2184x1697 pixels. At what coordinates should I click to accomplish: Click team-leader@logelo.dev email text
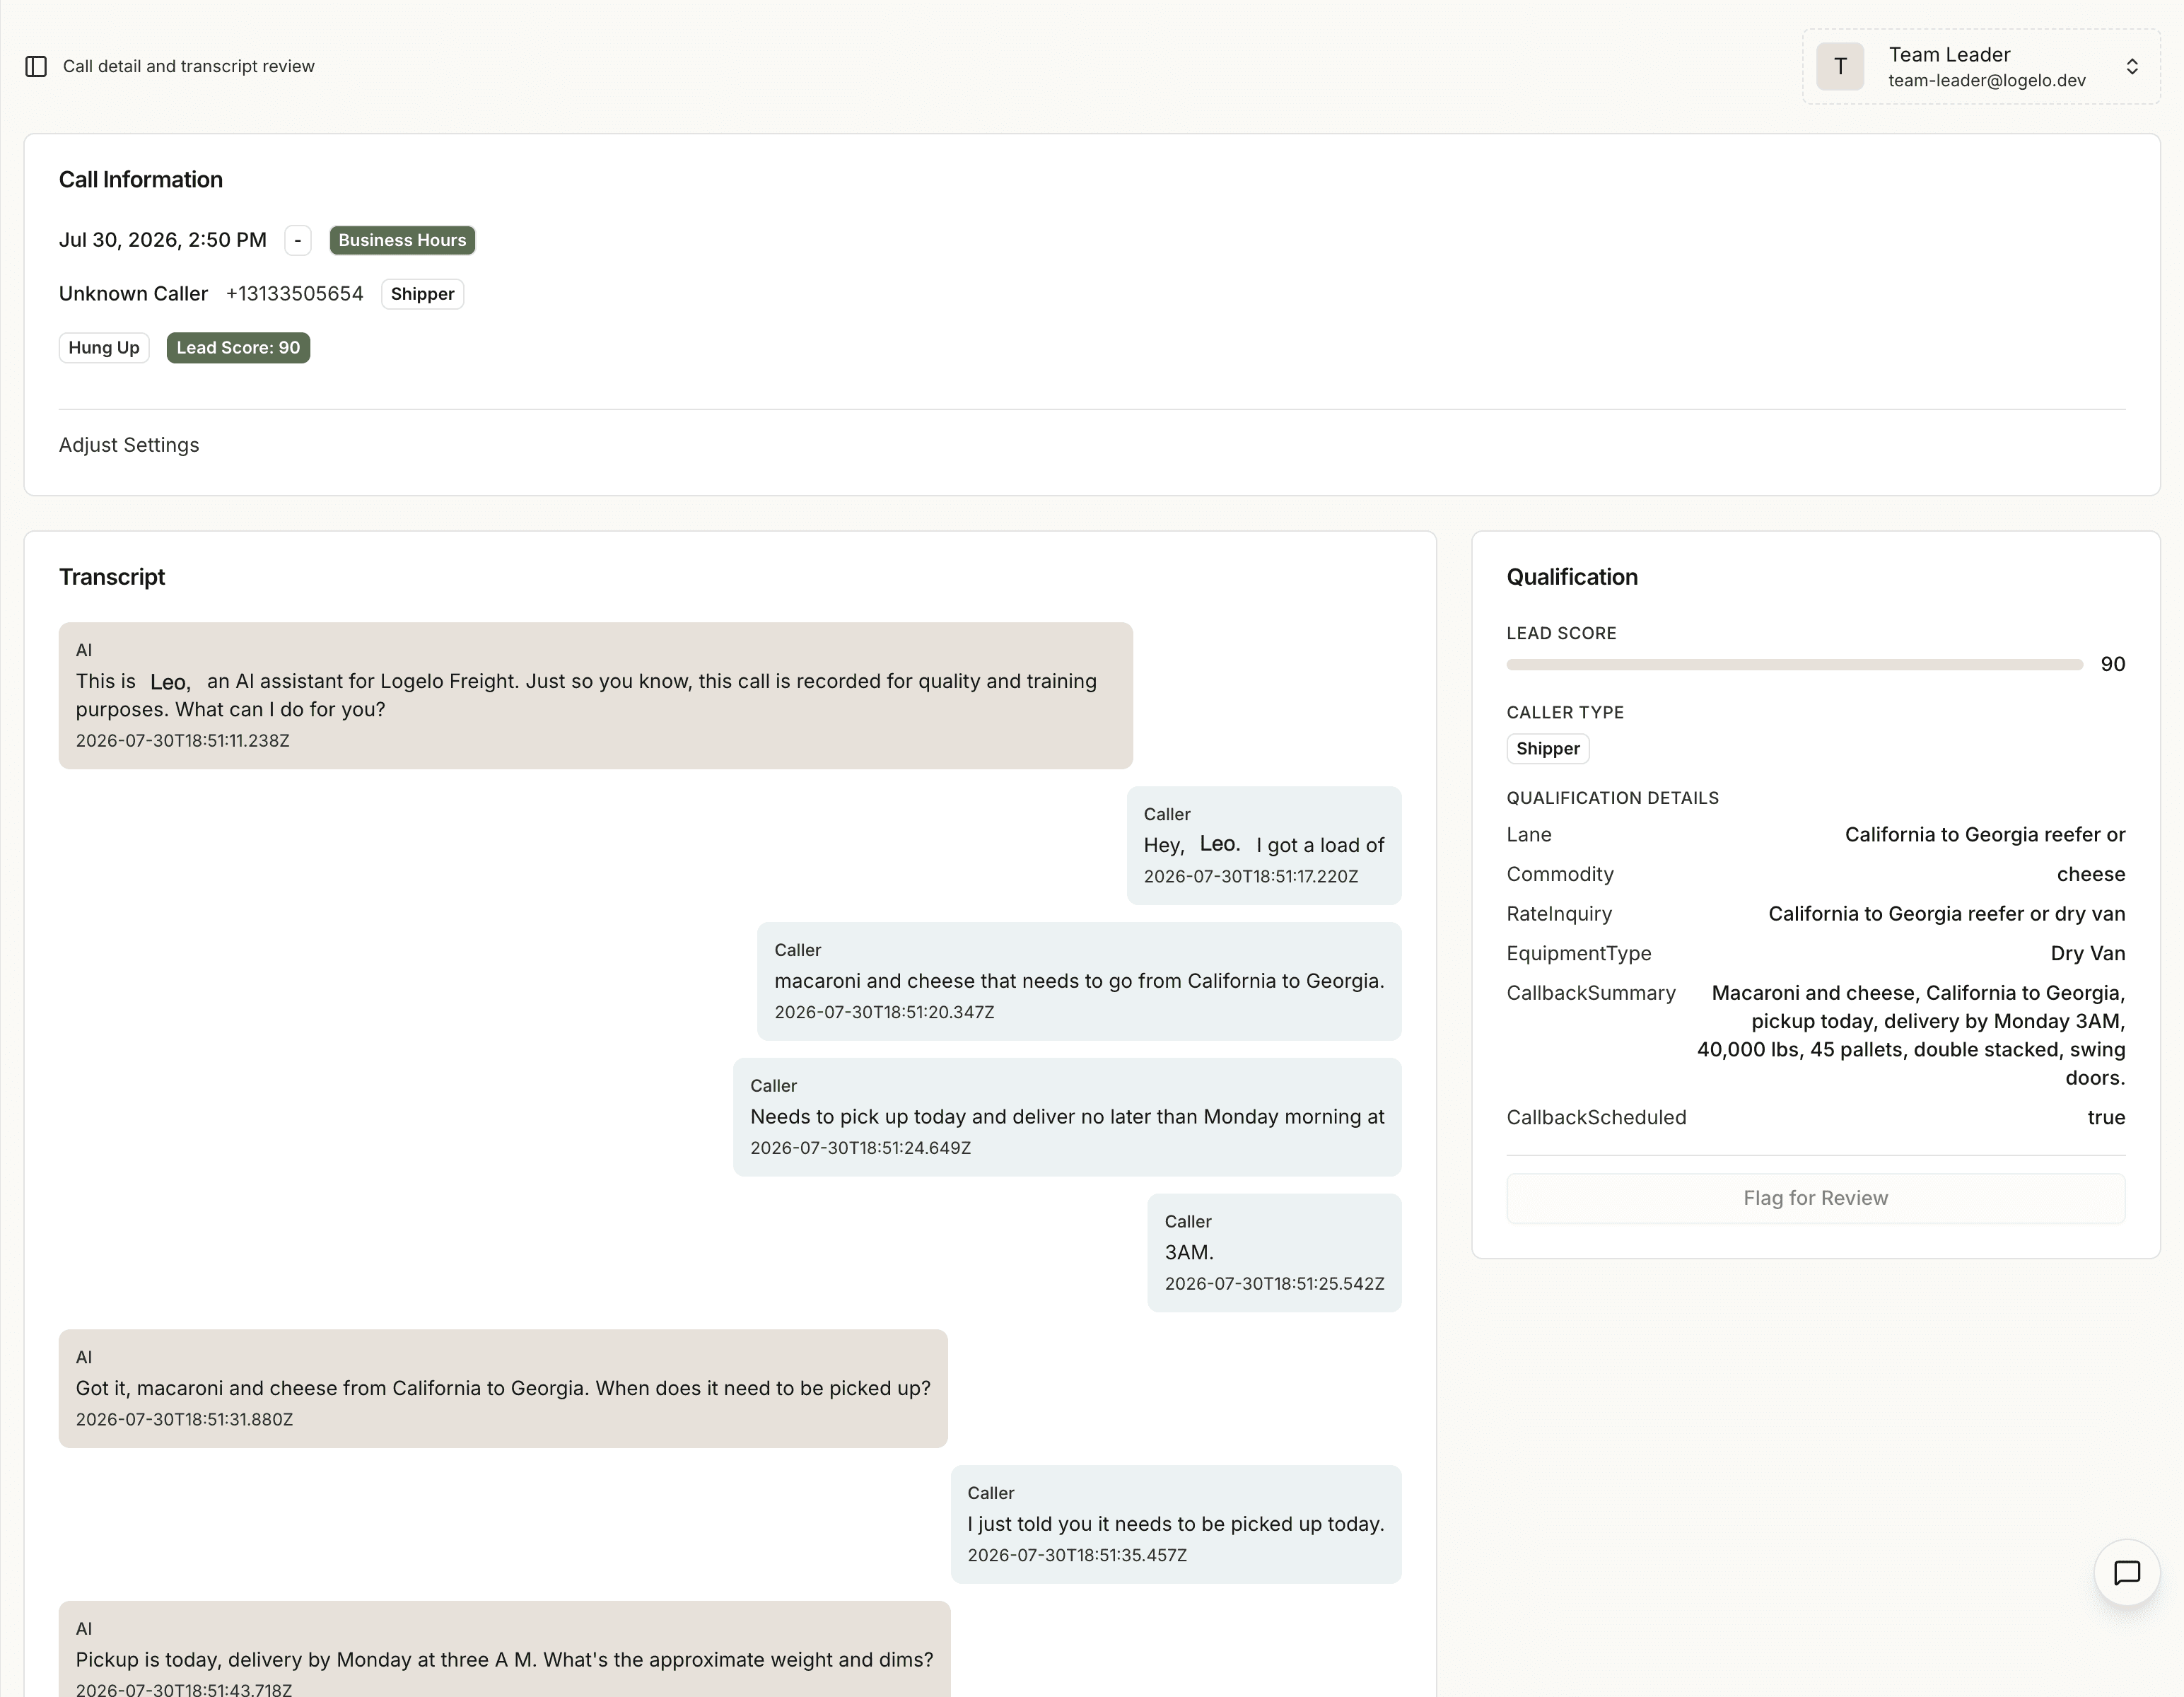pyautogui.click(x=1987, y=81)
